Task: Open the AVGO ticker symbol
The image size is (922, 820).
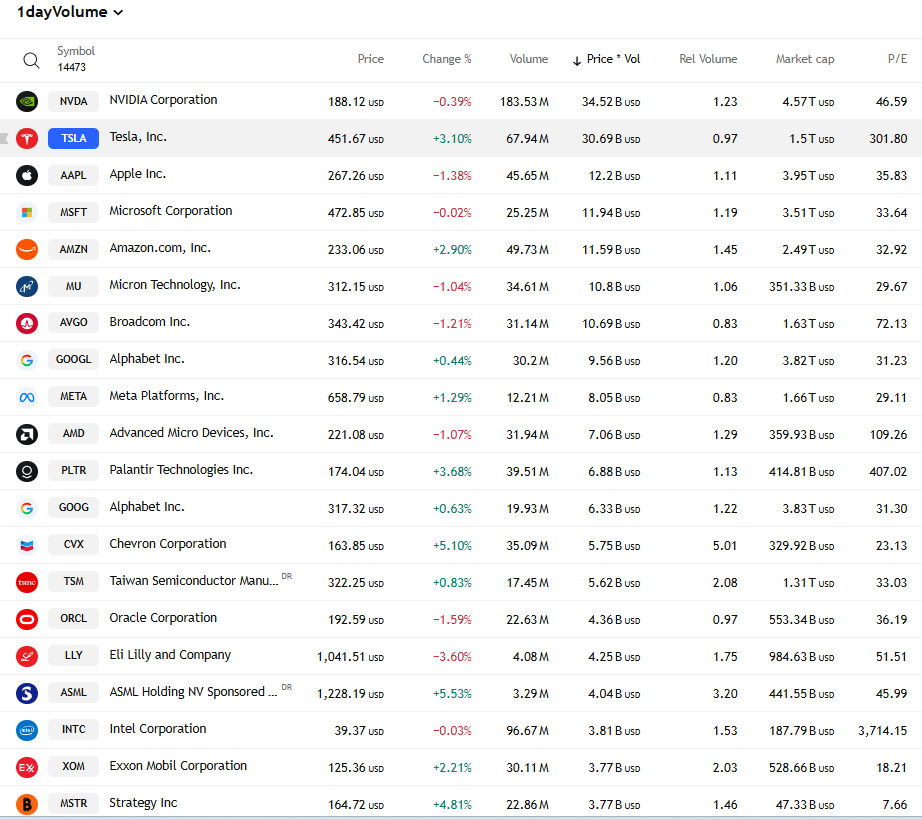Action: [74, 322]
